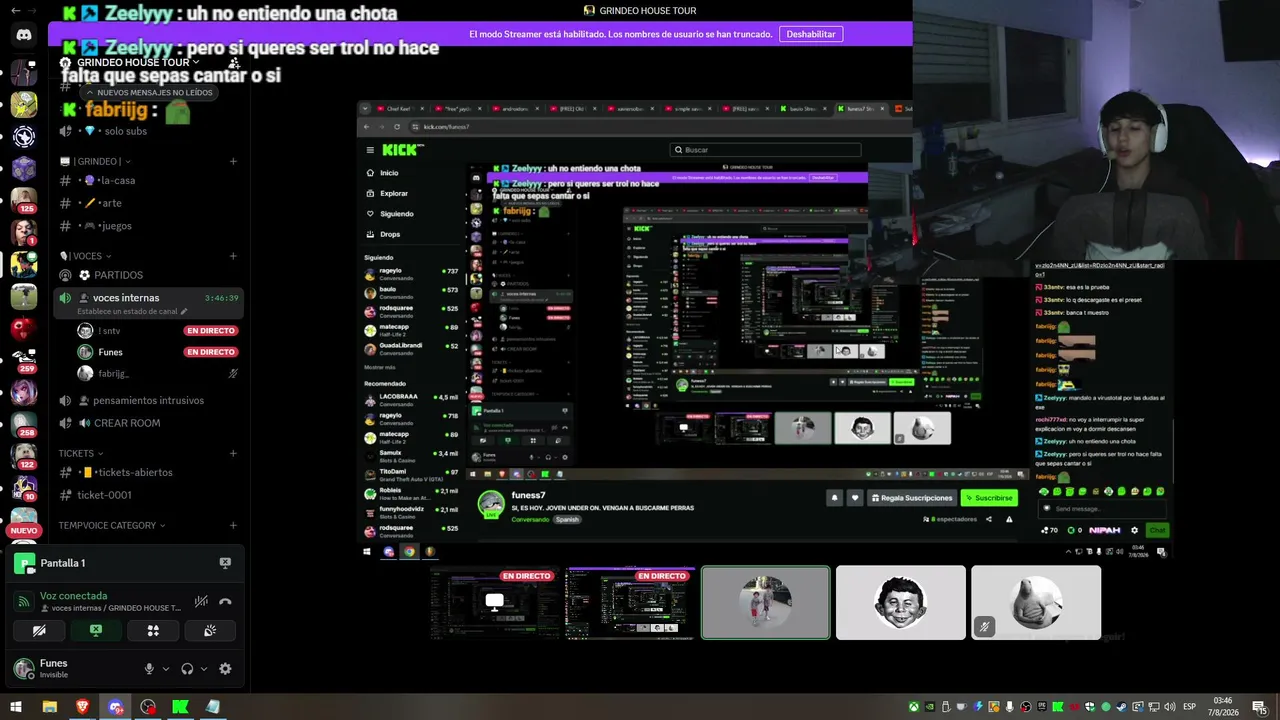The height and width of the screenshot is (720, 1280).
Task: Turn on camera in voice panel
Action: (x=39, y=631)
